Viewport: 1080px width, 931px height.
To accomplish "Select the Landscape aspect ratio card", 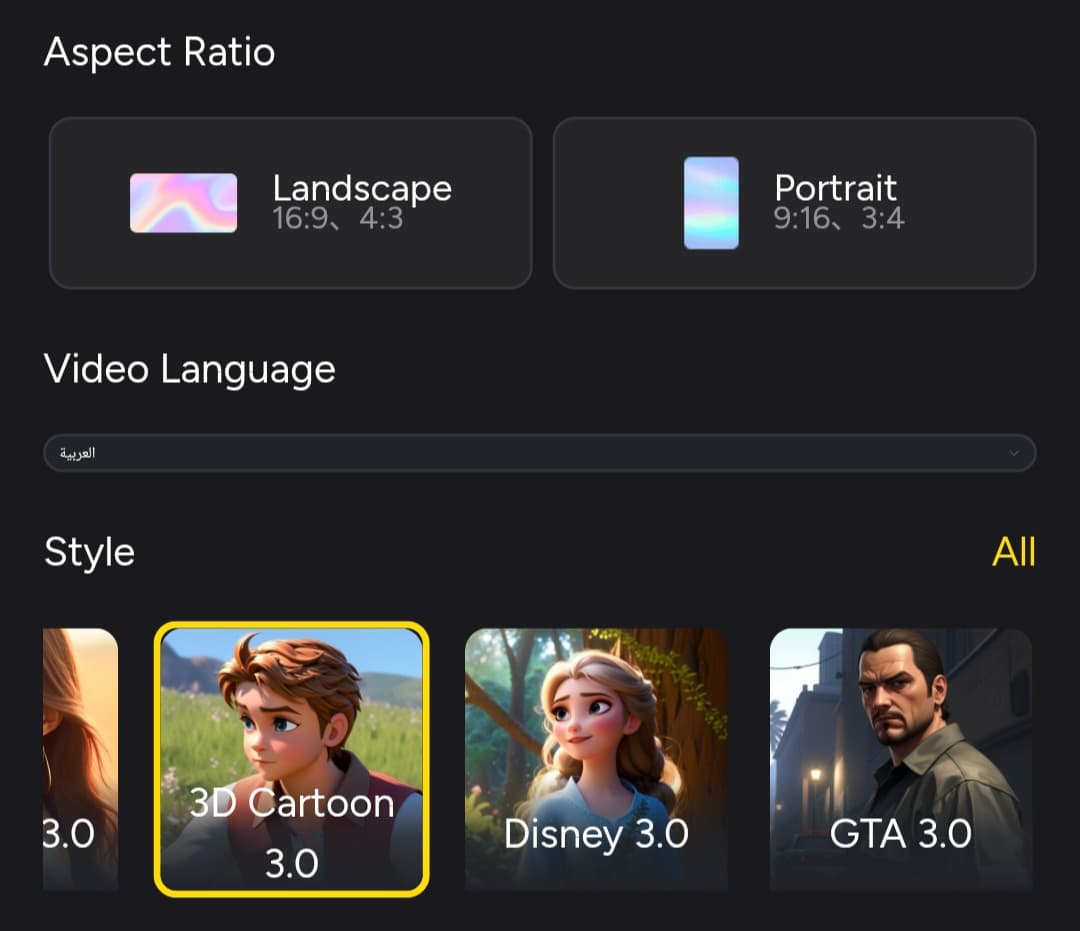I will tap(290, 203).
